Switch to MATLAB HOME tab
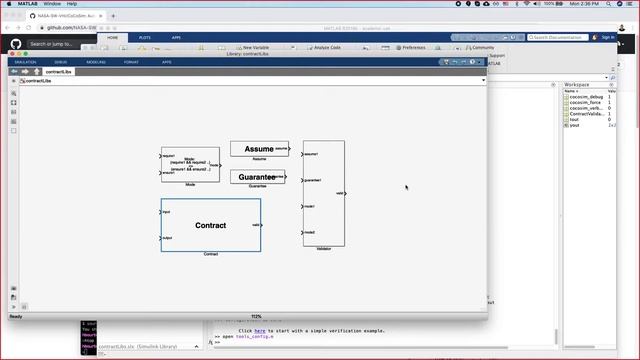Viewport: 640px width, 360px height. 112,38
